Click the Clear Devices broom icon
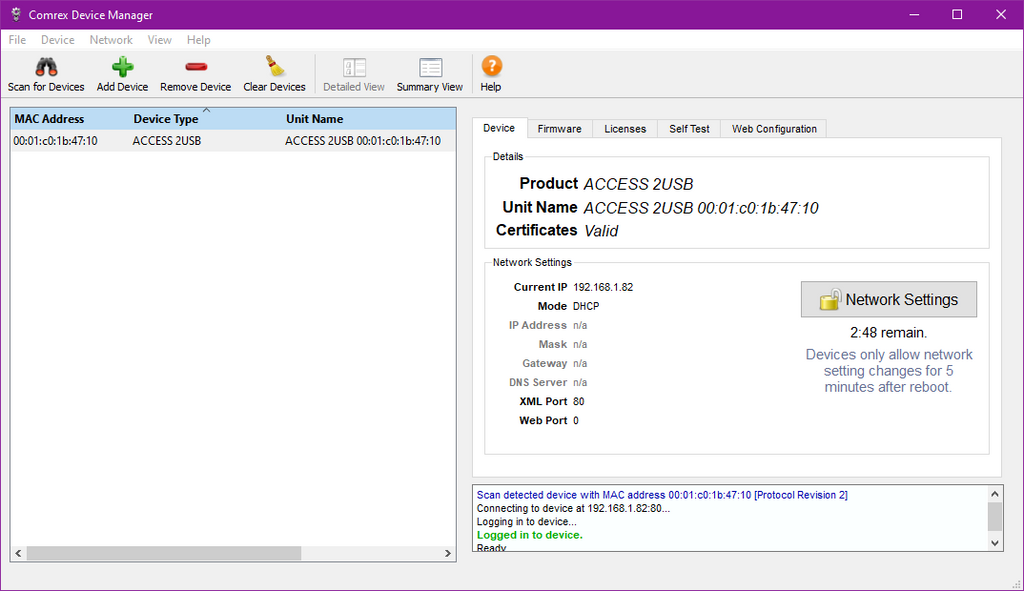 [274, 66]
